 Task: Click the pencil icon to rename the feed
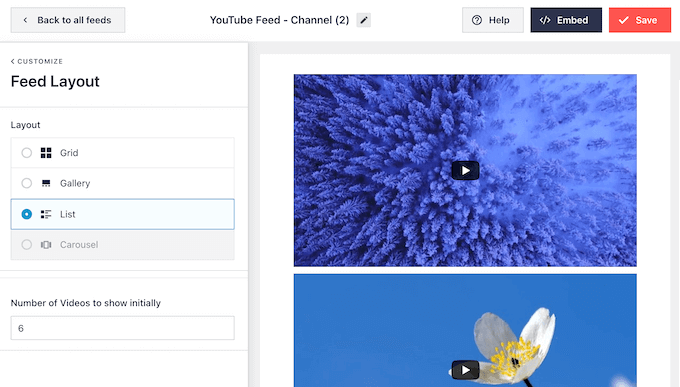[x=363, y=20]
